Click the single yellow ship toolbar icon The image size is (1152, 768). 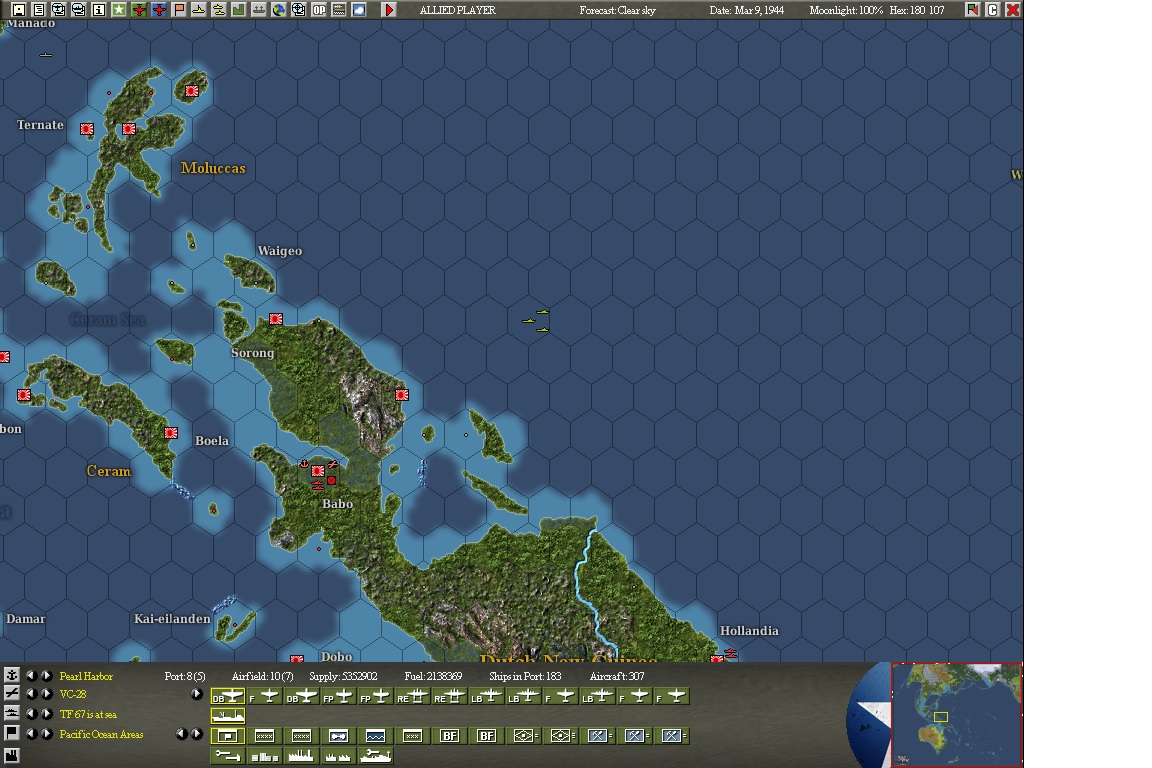pyautogui.click(x=198, y=10)
